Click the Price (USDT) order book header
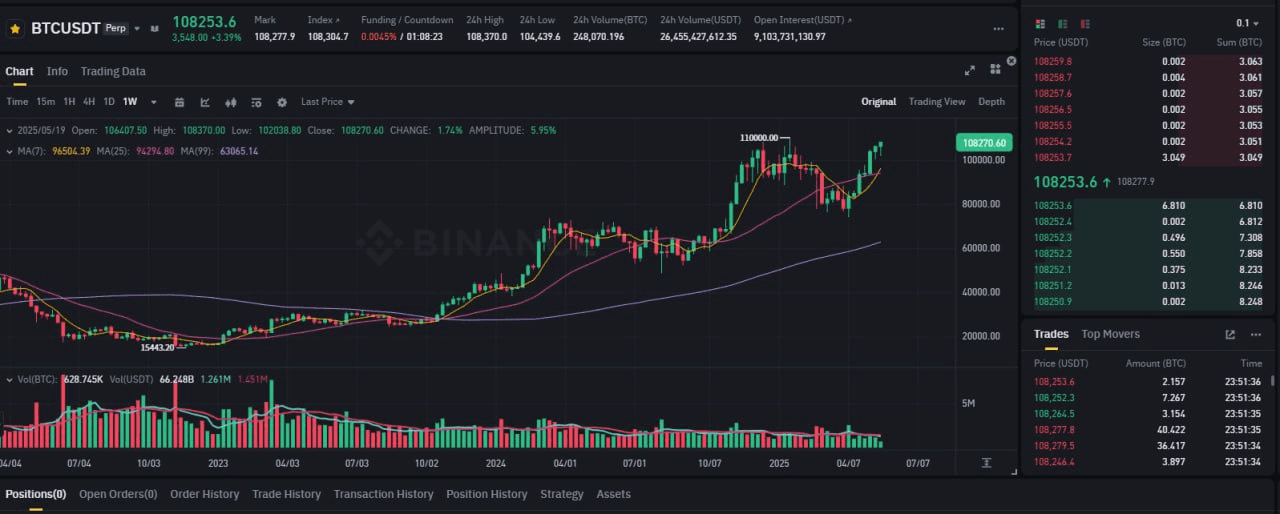This screenshot has height=514, width=1280. click(1060, 43)
